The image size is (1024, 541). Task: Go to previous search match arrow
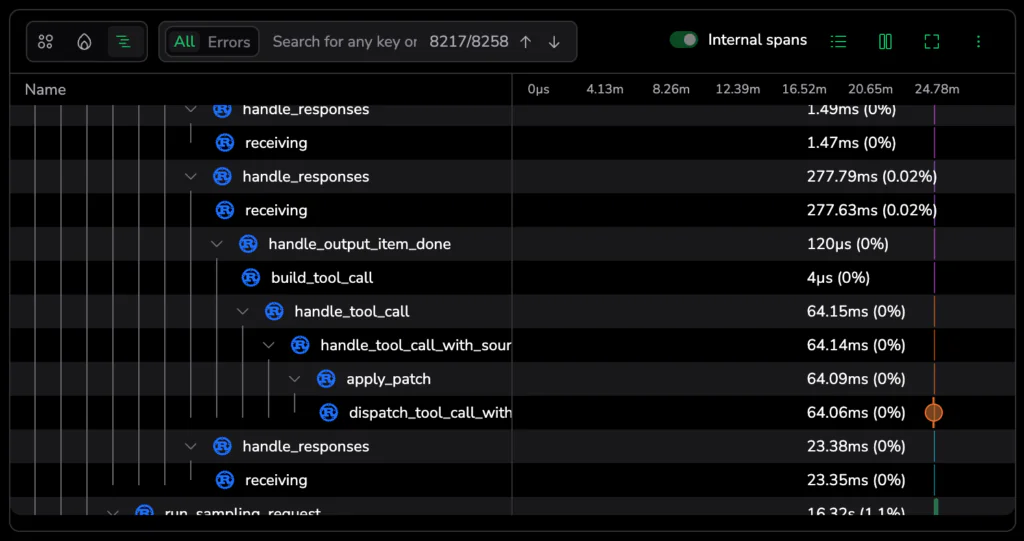[x=526, y=42]
